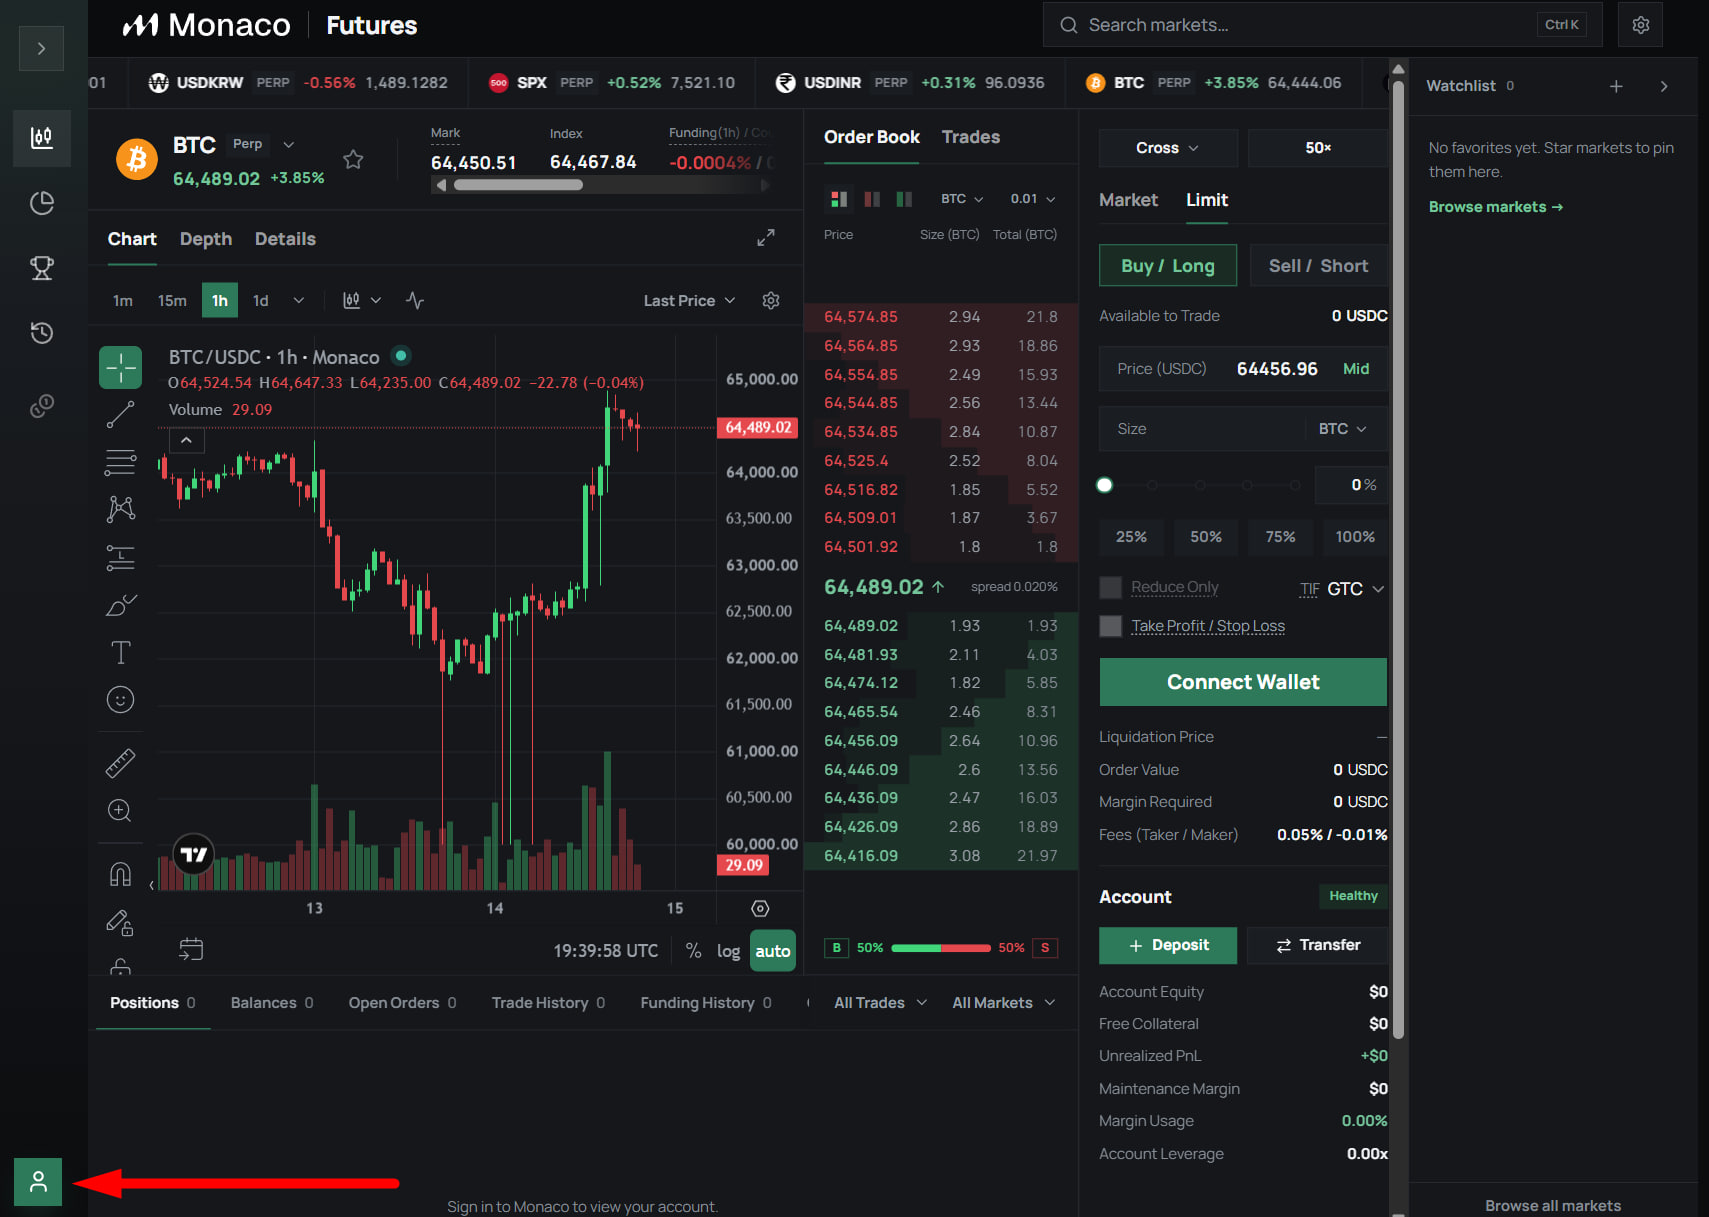Select the text annotation tool
Viewport: 1709px width, 1217px height.
(120, 653)
